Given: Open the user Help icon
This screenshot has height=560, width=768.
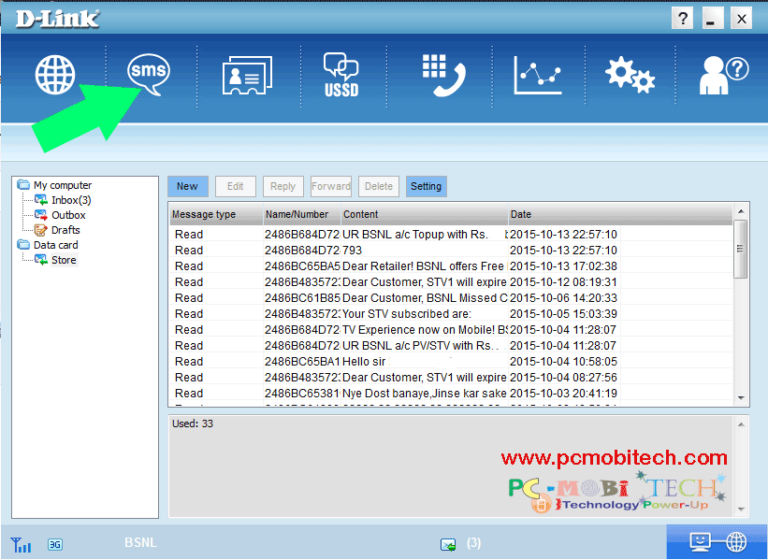Looking at the screenshot, I should click(723, 75).
